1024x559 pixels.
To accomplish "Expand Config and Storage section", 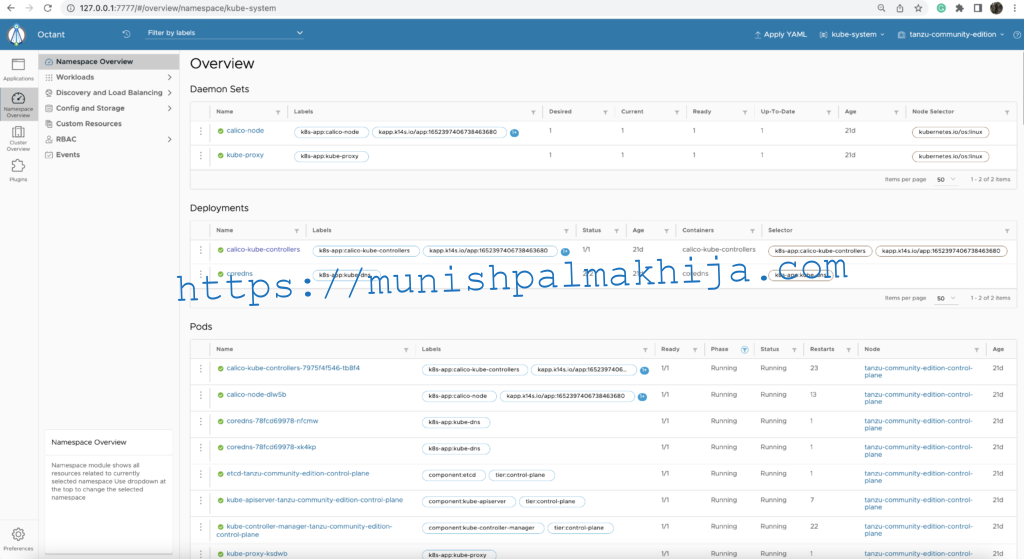I will (x=108, y=108).
